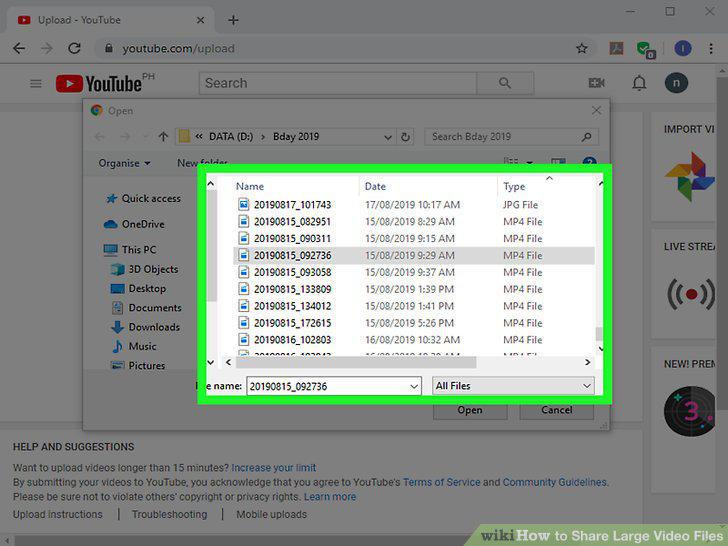Viewport: 728px width, 546px height.
Task: Expand the File name history dropdown
Action: [x=414, y=386]
